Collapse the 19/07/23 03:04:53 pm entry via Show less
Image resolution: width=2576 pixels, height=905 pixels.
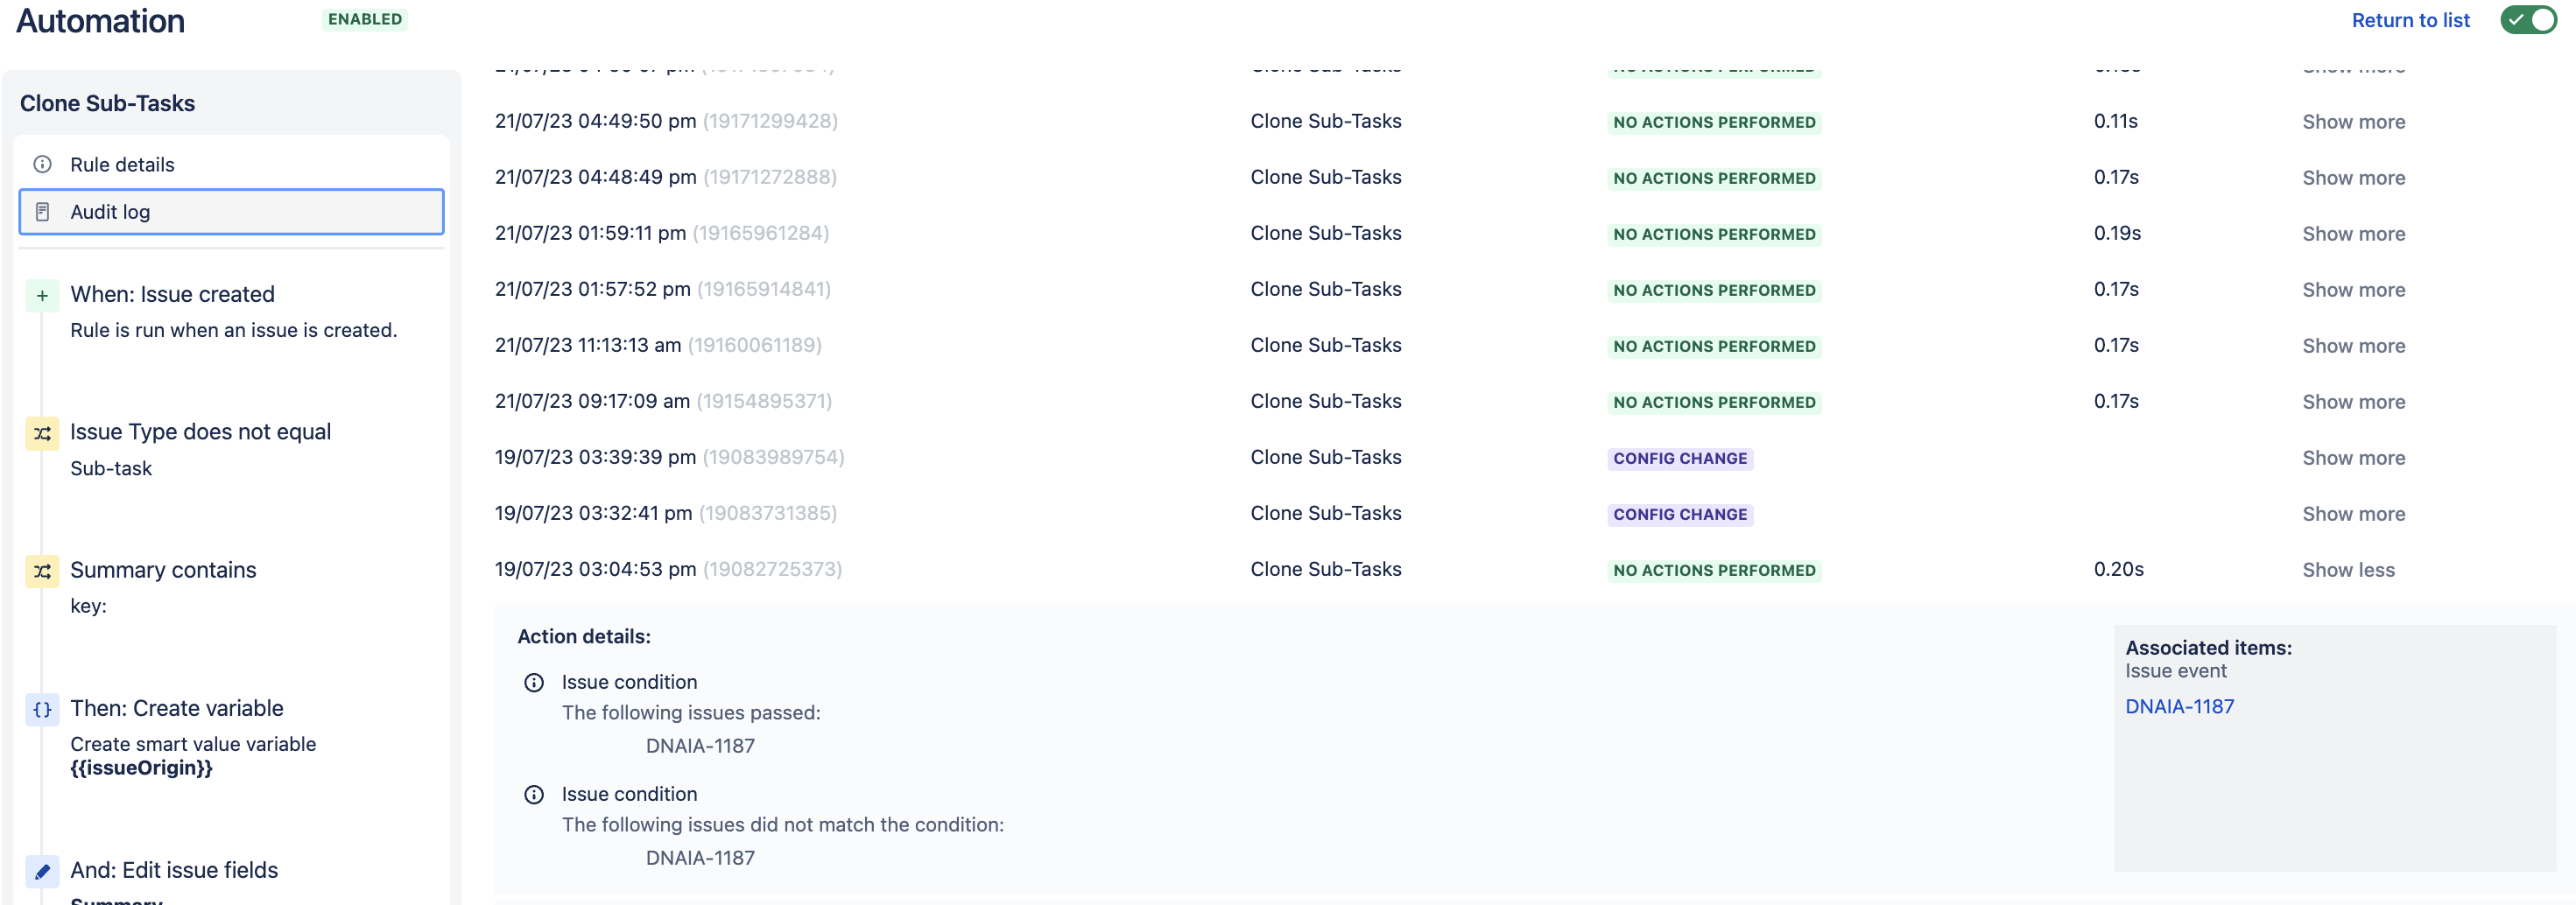(2348, 569)
